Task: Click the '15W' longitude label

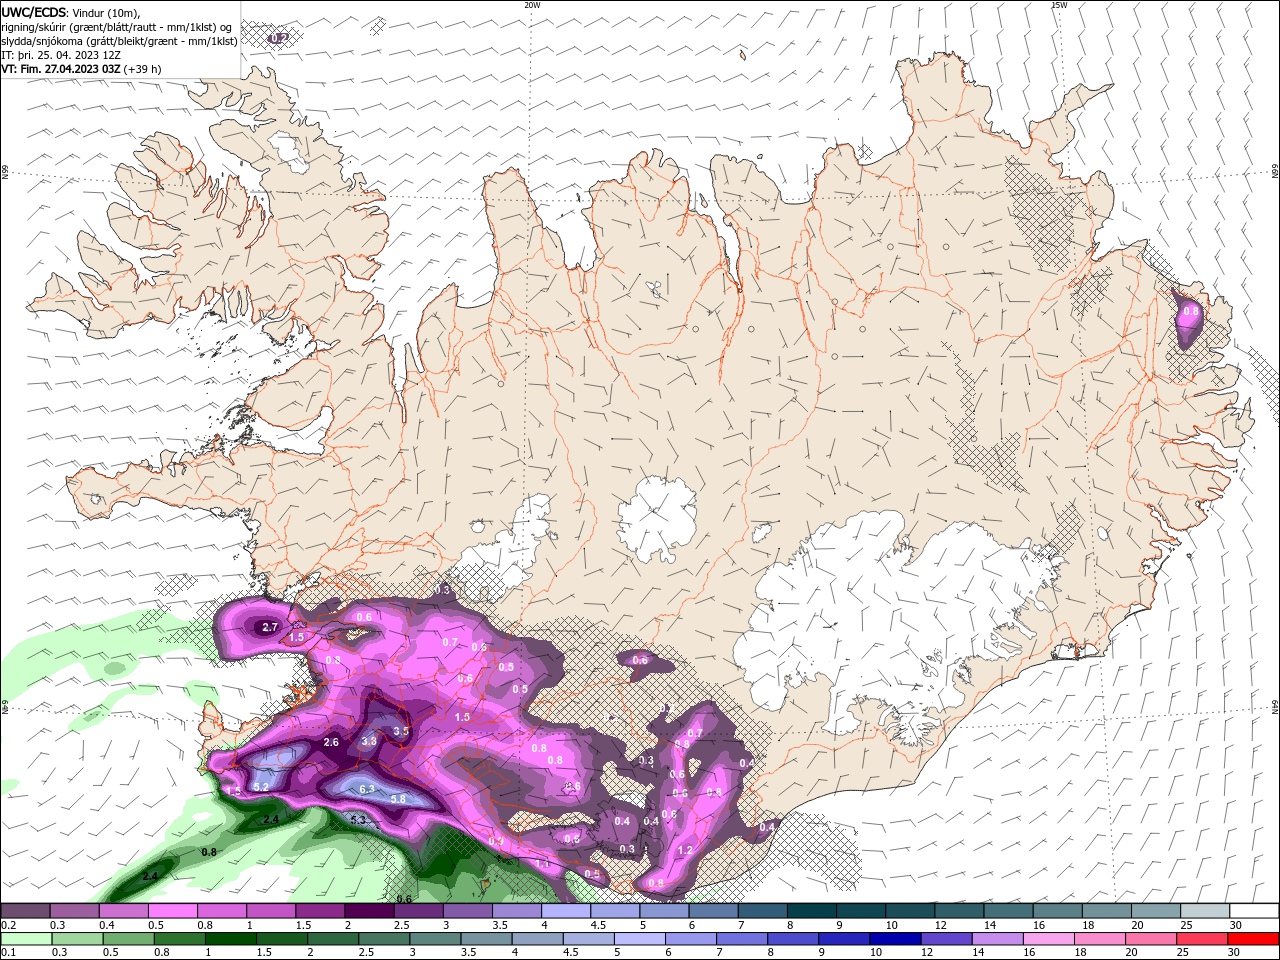Action: point(1059,5)
